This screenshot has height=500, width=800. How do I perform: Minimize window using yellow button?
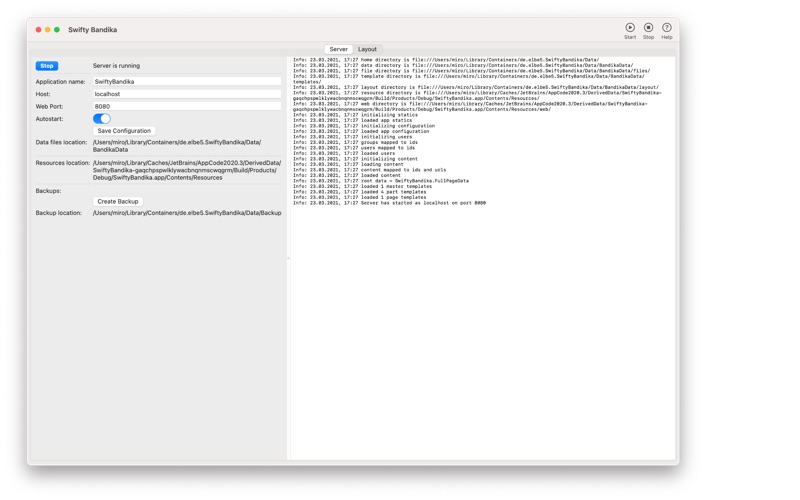(x=47, y=30)
